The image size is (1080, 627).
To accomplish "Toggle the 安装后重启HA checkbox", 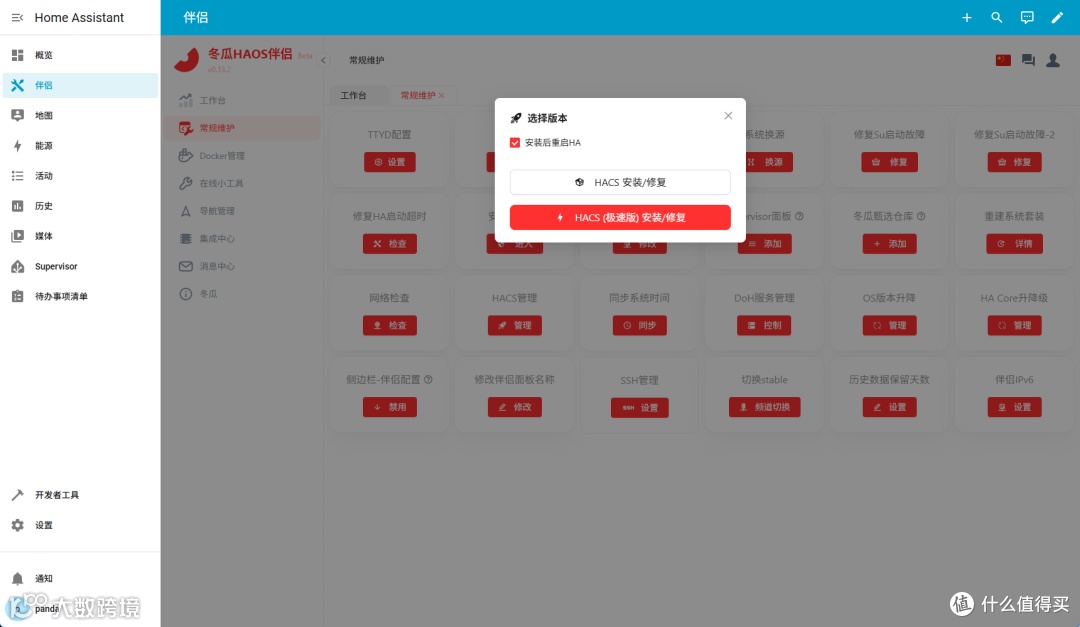I will [515, 143].
